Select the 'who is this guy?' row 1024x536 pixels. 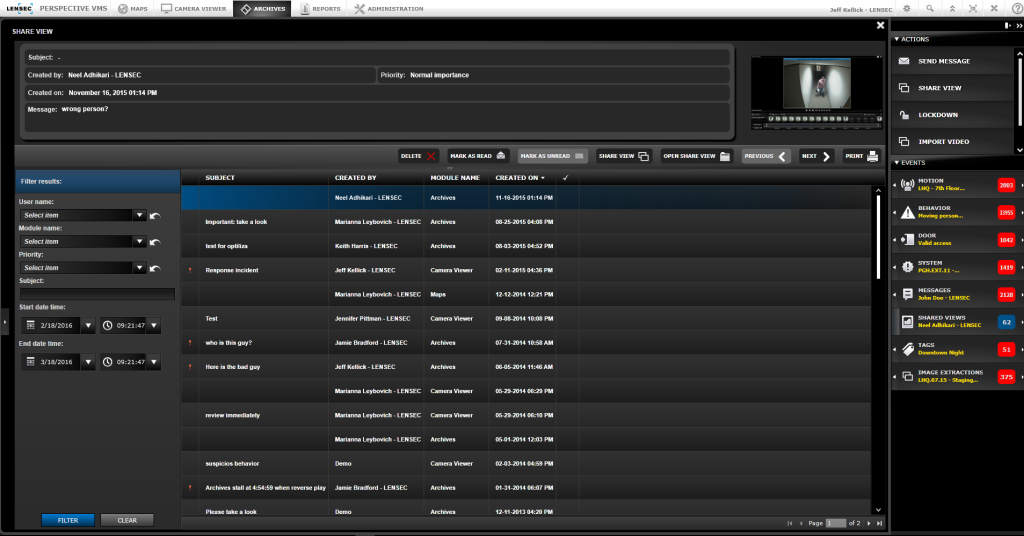(x=526, y=343)
